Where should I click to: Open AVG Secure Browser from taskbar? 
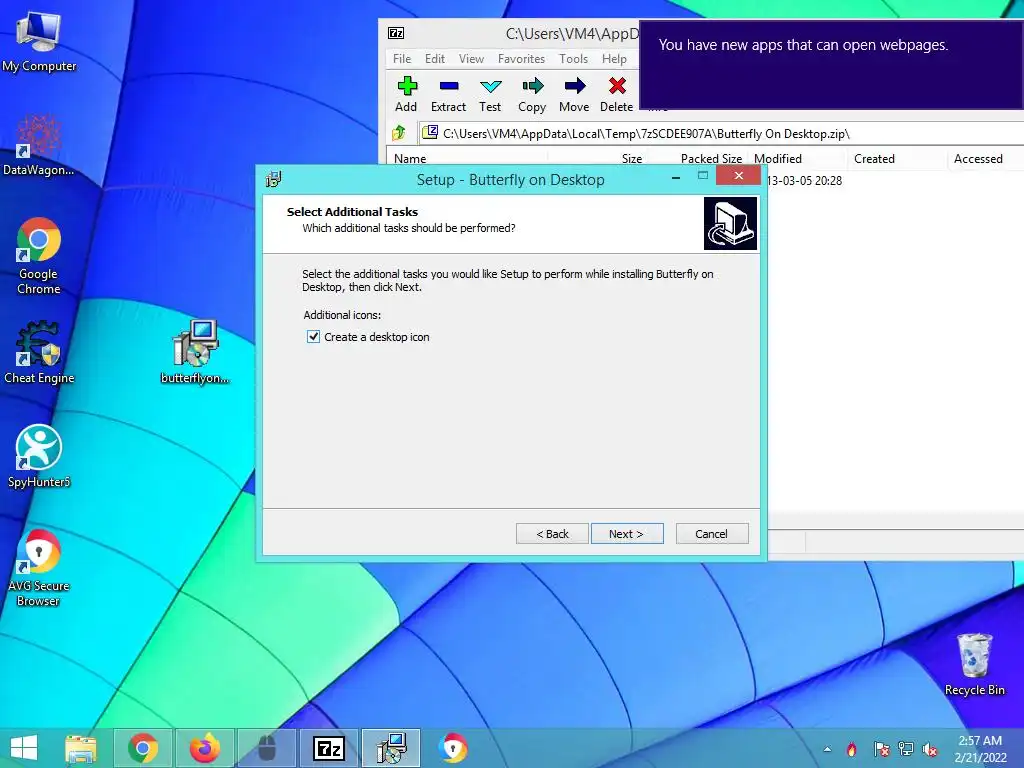click(x=453, y=748)
